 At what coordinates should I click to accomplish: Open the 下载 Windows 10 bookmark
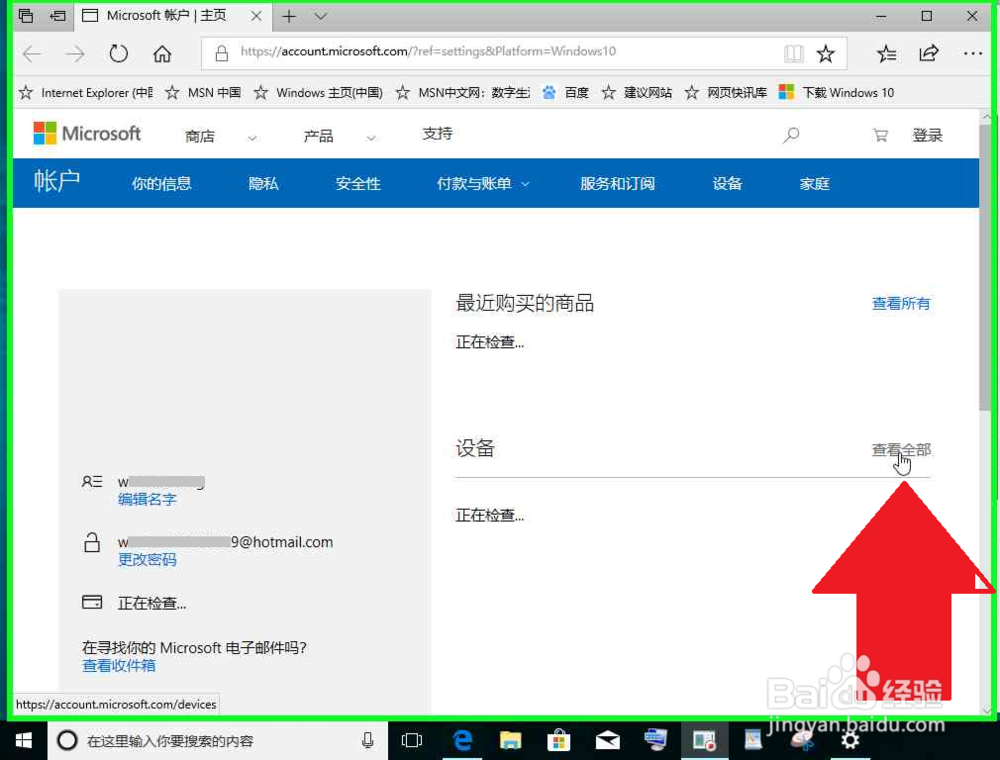(x=837, y=93)
